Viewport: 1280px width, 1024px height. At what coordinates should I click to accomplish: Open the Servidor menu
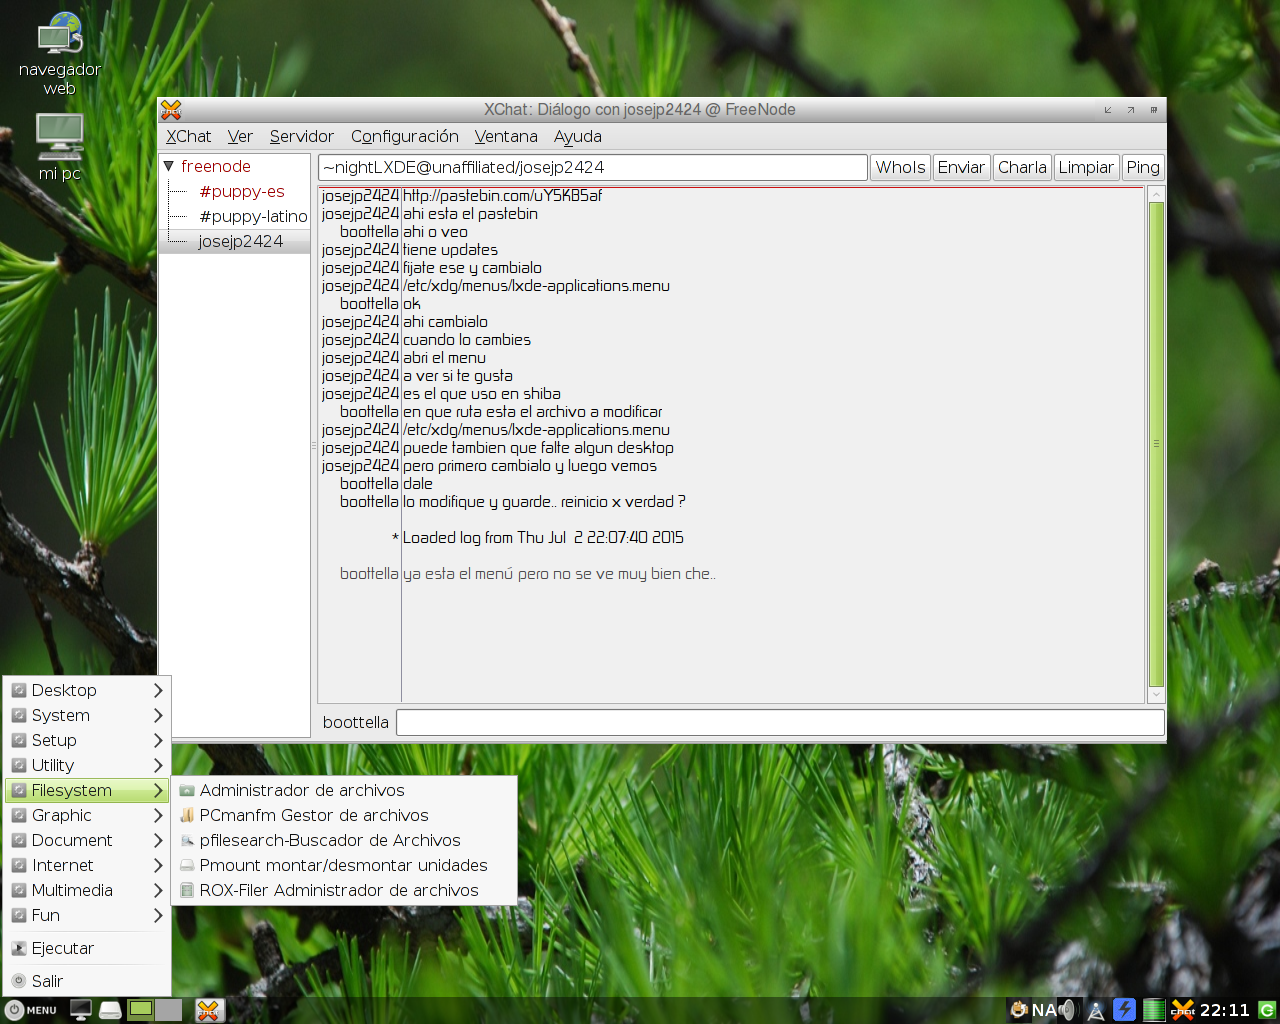[x=301, y=136]
